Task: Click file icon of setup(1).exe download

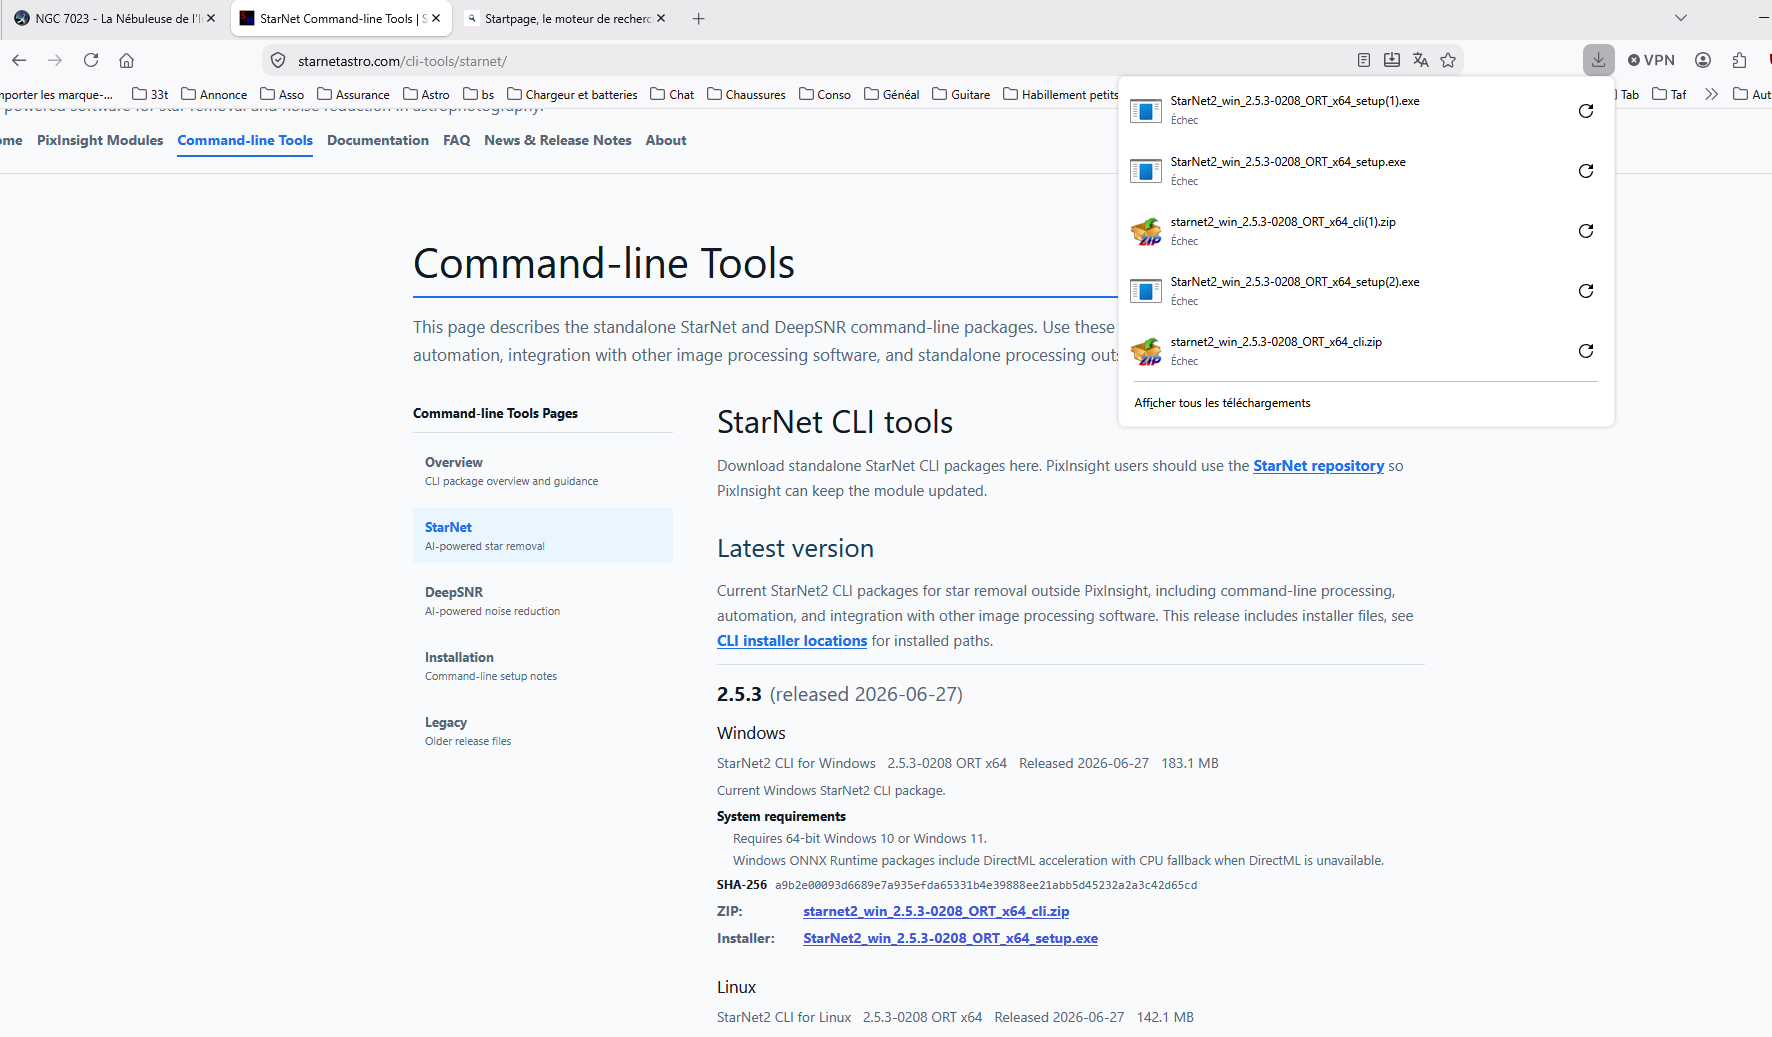Action: (x=1146, y=111)
